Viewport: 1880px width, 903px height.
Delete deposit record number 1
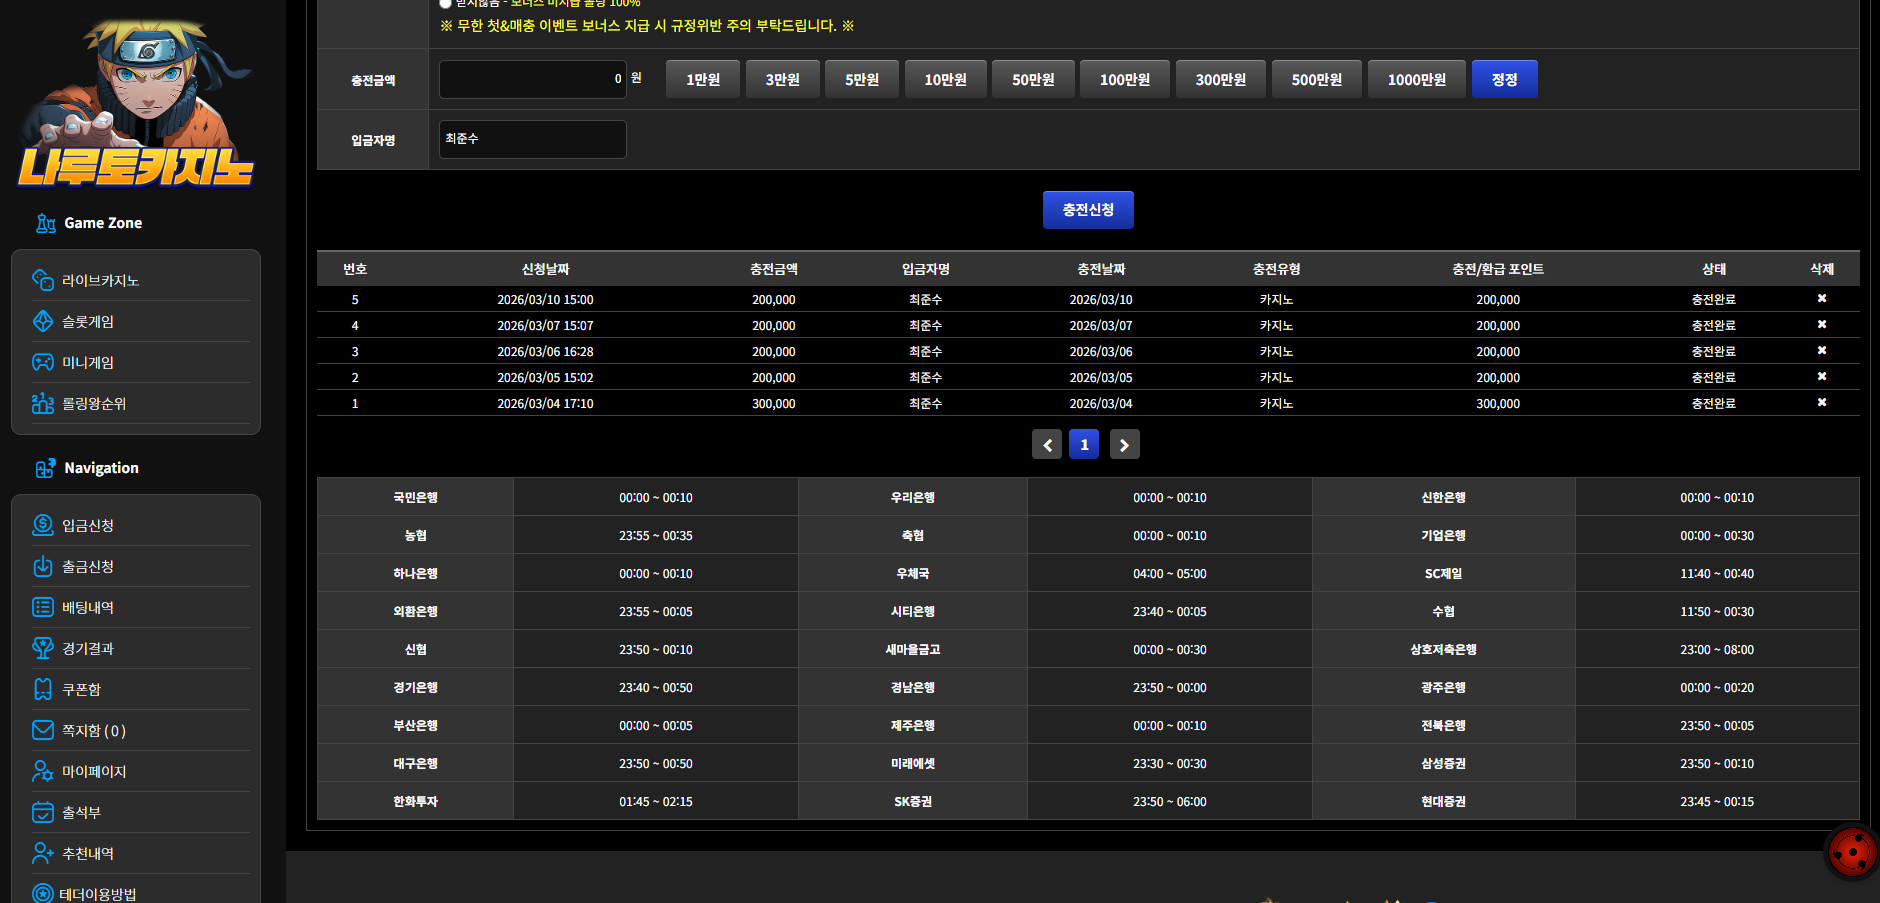click(1821, 403)
